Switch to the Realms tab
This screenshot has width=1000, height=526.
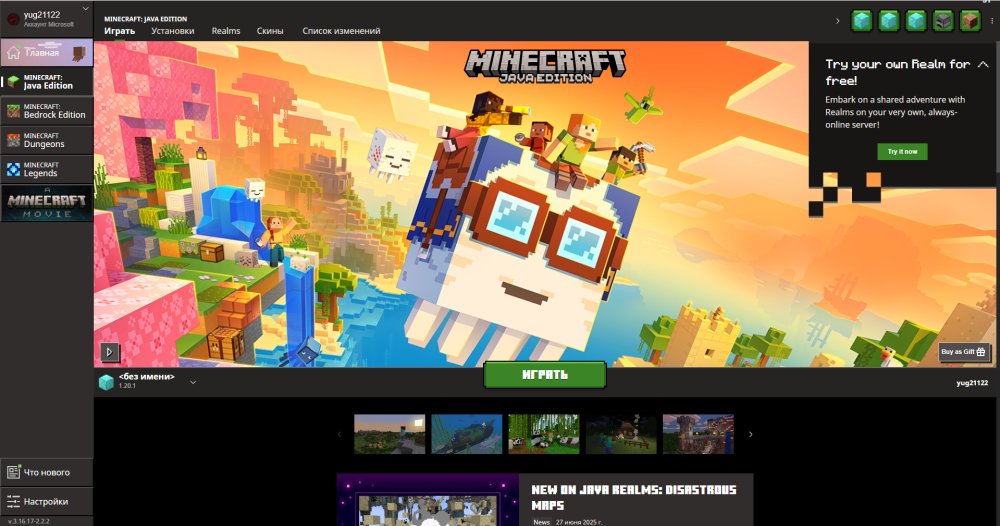tap(226, 31)
